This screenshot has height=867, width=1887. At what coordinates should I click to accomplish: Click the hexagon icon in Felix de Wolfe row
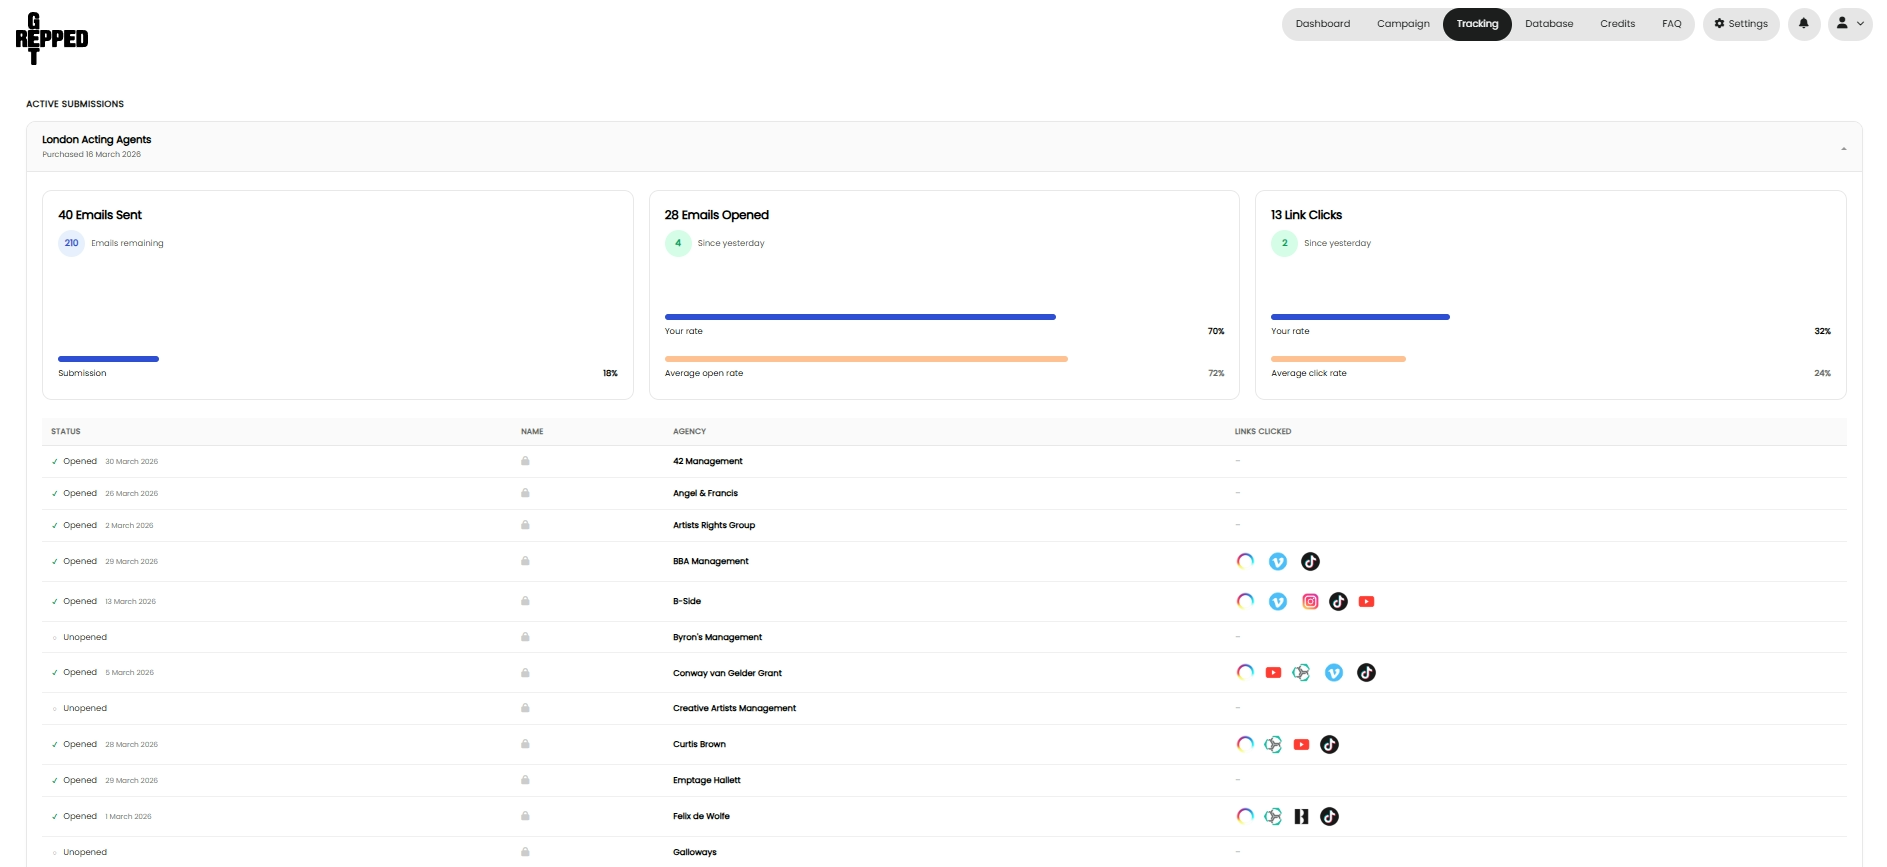coord(1273,816)
